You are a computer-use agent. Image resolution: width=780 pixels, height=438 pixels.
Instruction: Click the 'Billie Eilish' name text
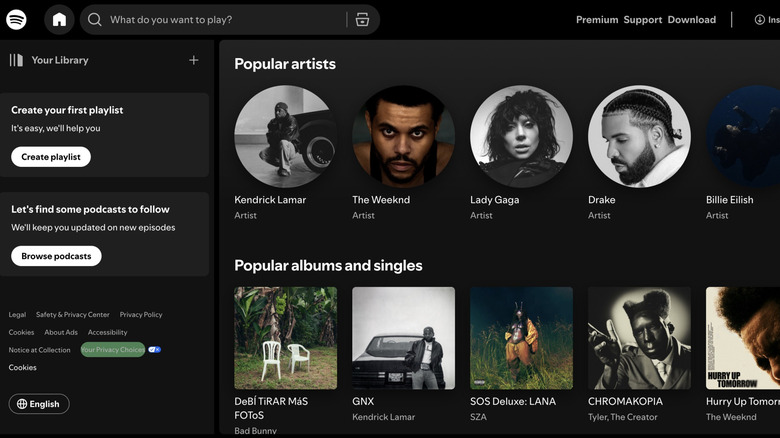pyautogui.click(x=729, y=200)
